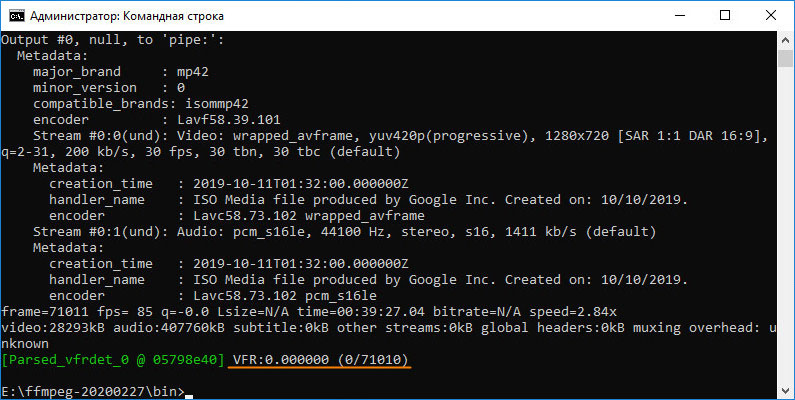
Task: Click the scrollbar down arrow
Action: click(785, 390)
